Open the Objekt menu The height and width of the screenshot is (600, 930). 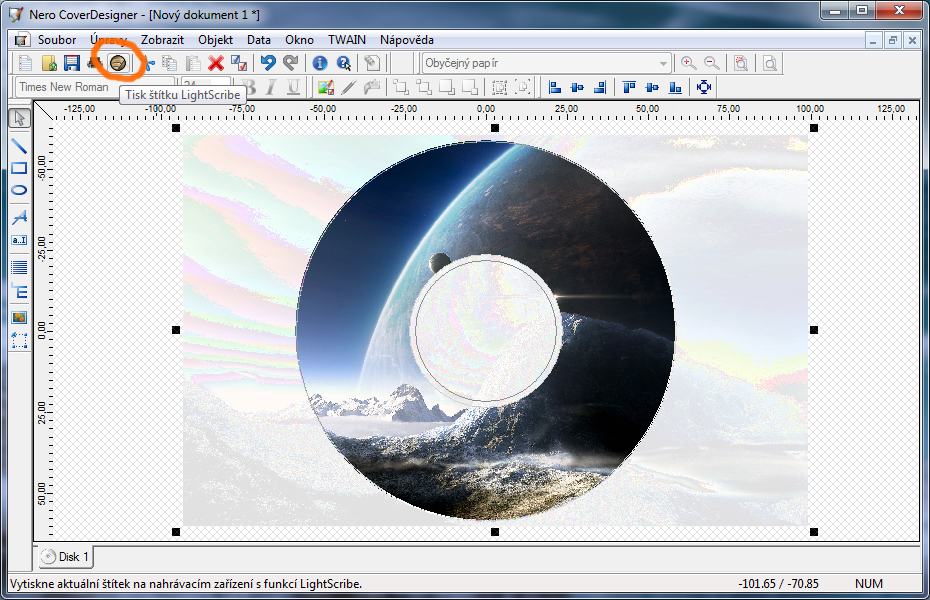point(215,40)
